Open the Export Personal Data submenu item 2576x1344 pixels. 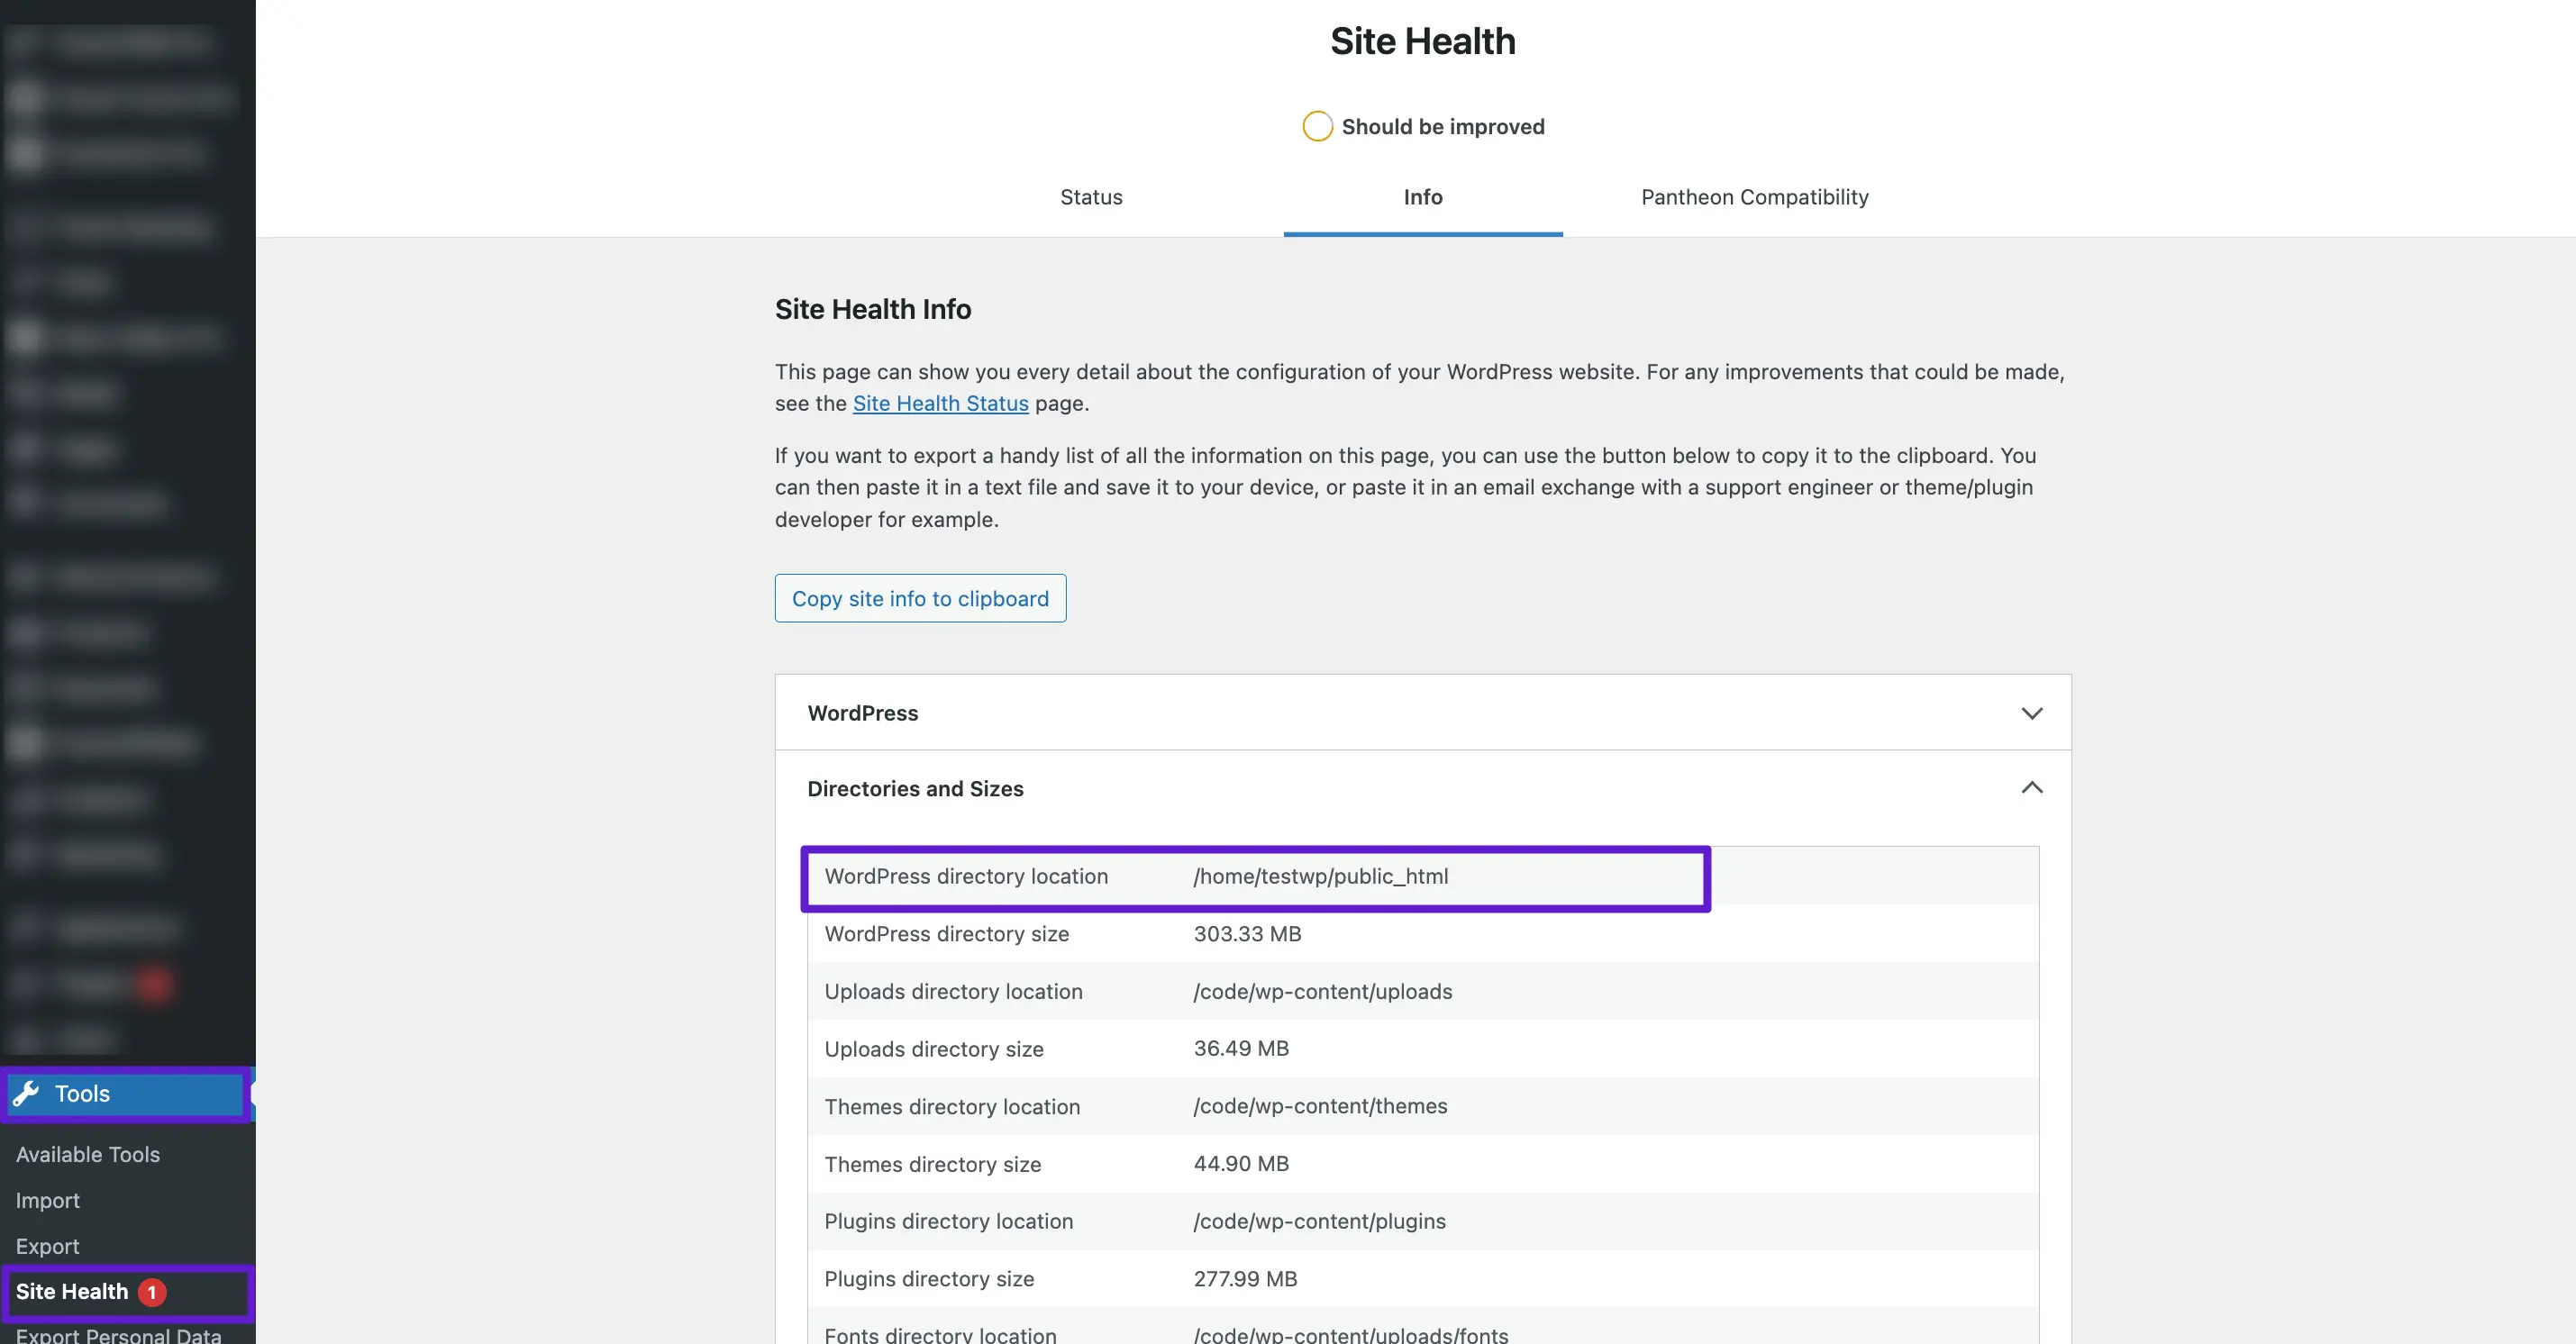point(119,1335)
